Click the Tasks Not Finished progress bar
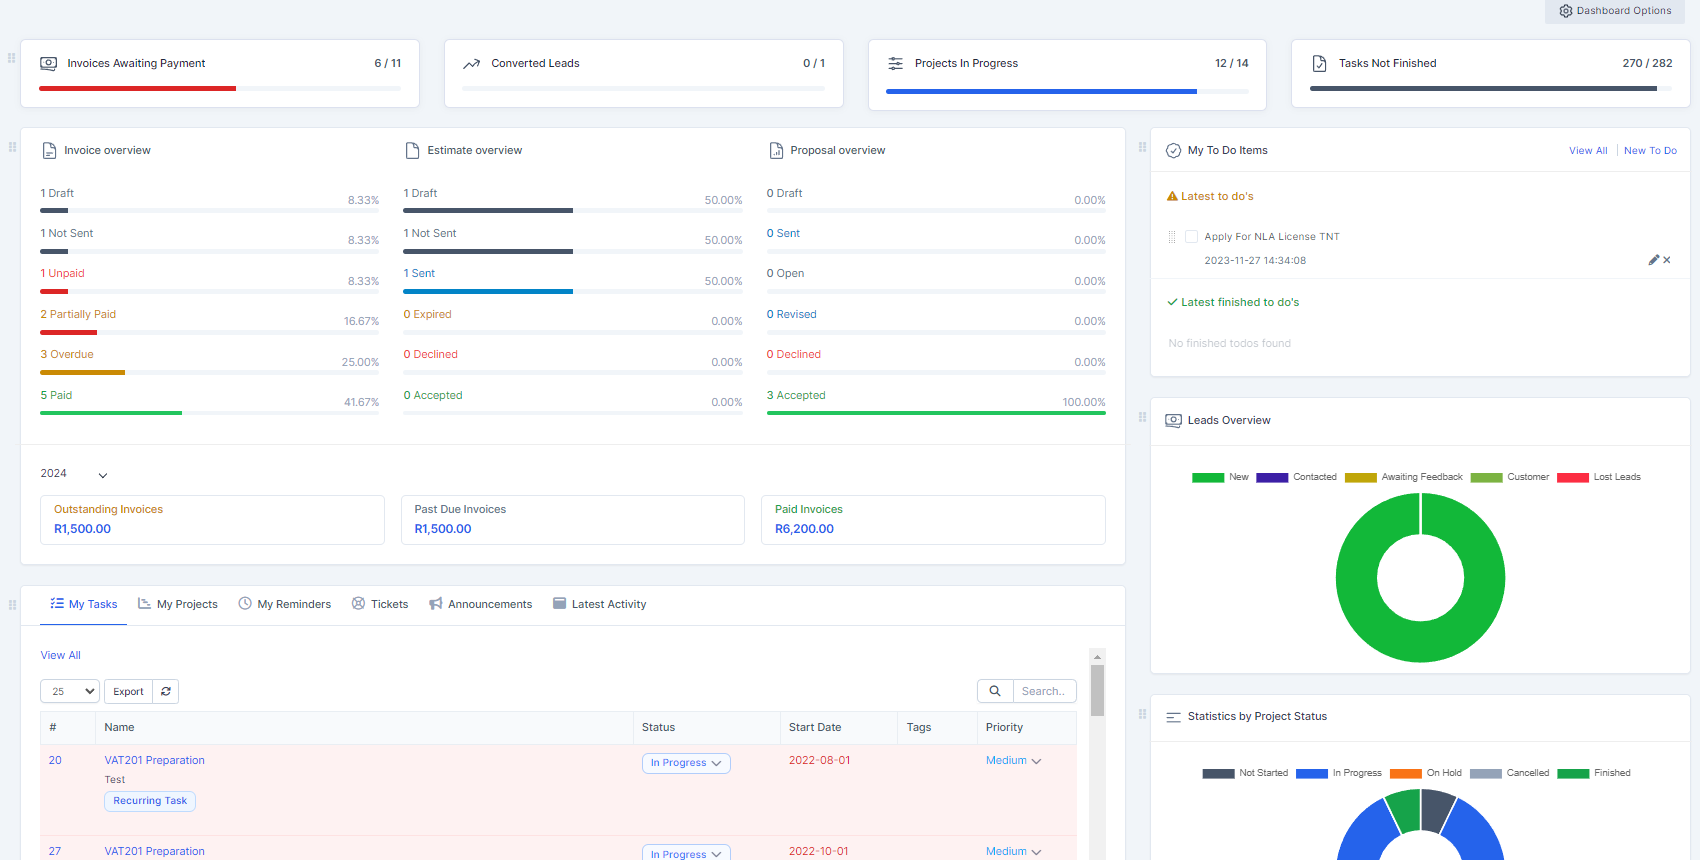The width and height of the screenshot is (1700, 860). [1491, 88]
